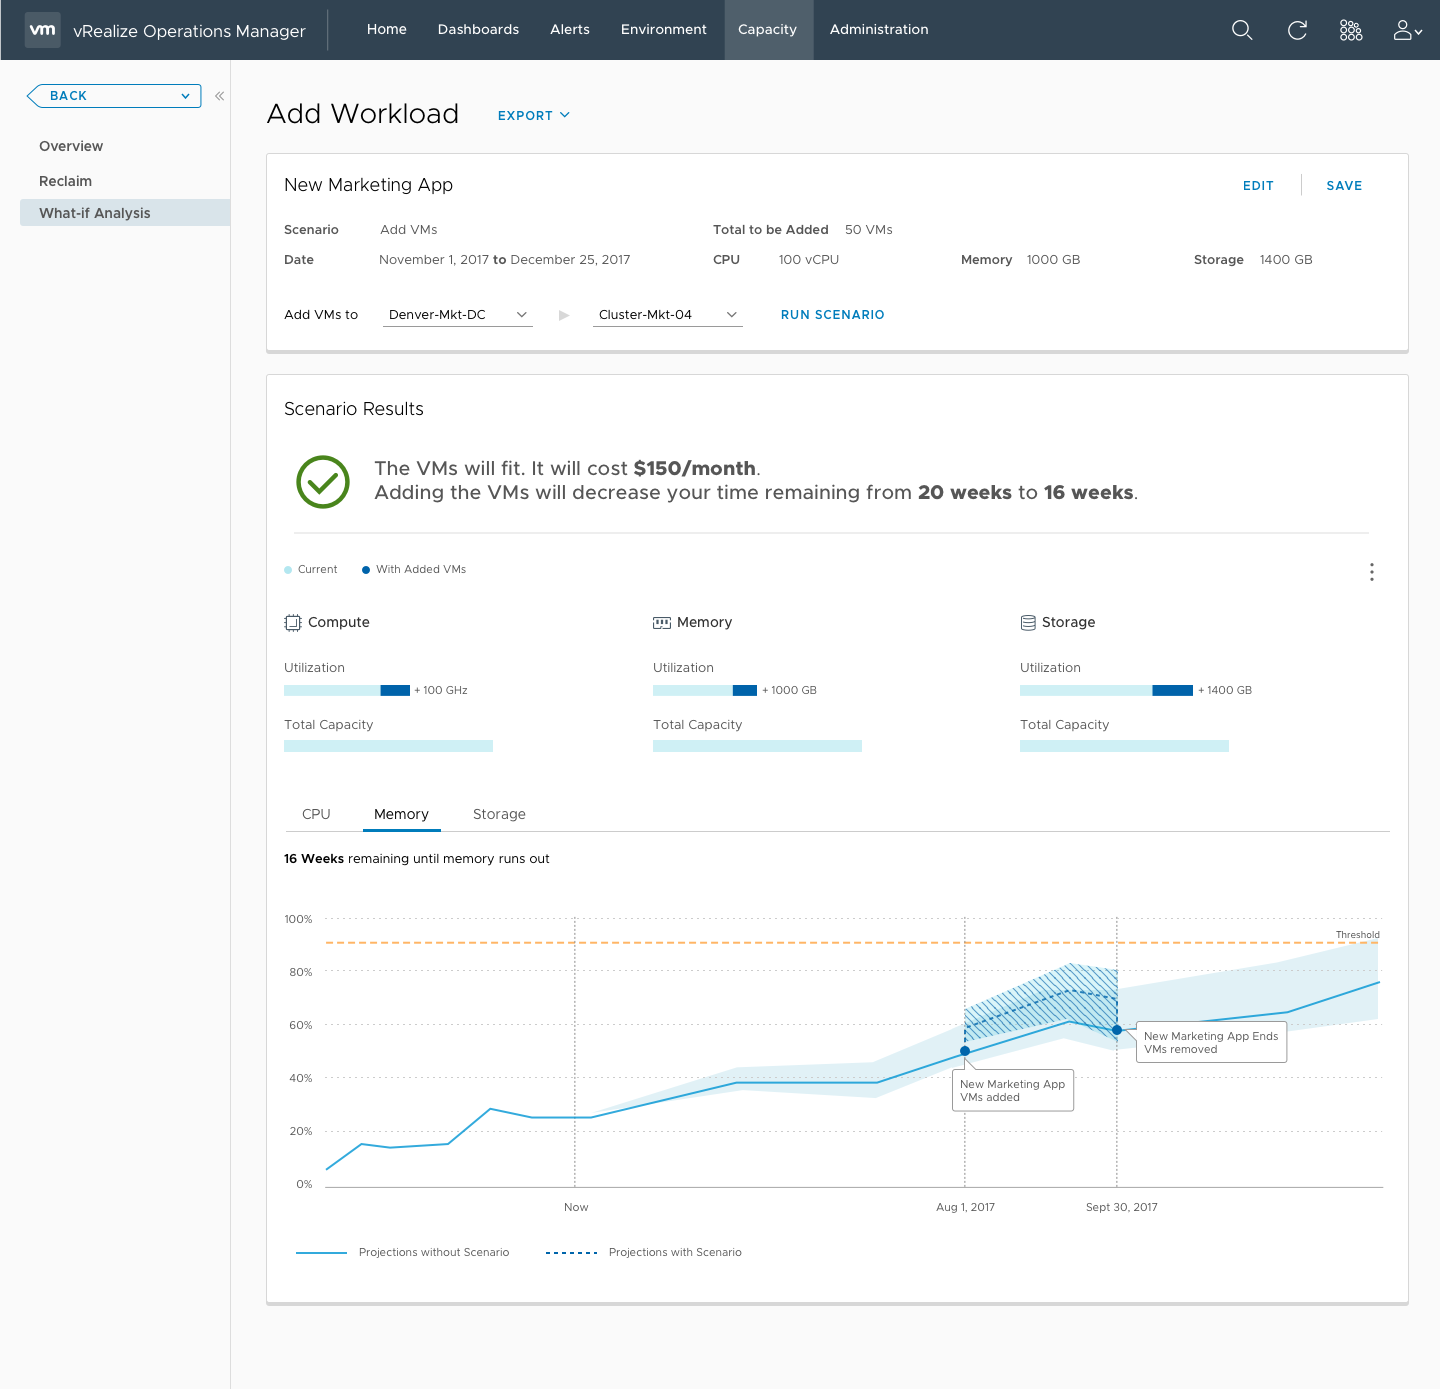Click the Memory utilization bar
The width and height of the screenshot is (1440, 1389).
pos(705,690)
